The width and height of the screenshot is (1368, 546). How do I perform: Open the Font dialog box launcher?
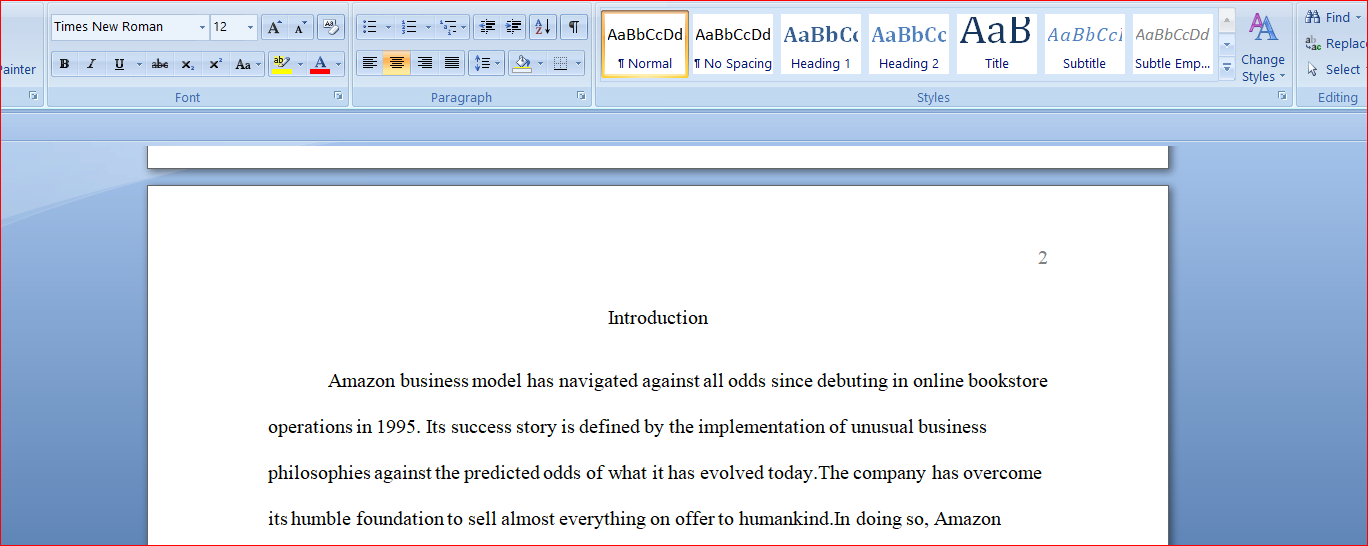338,96
